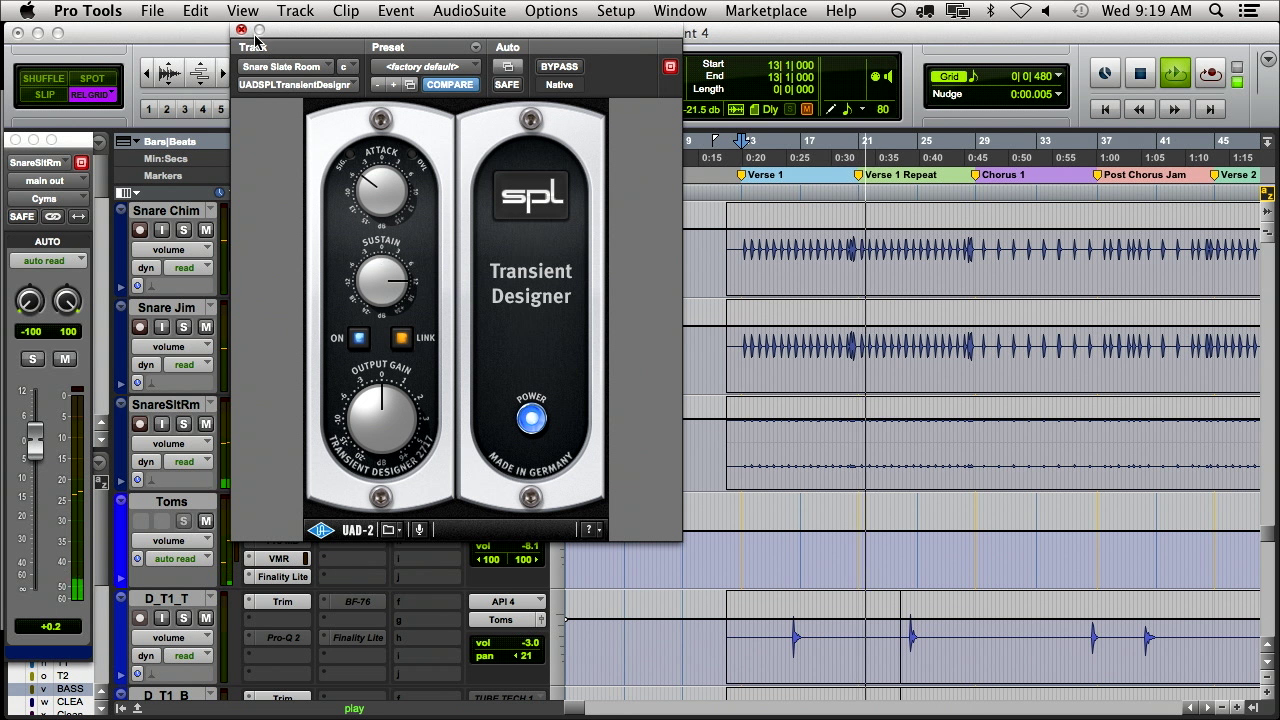Open the insert position 'c' selector
Screen dimensions: 1280x720
346,67
